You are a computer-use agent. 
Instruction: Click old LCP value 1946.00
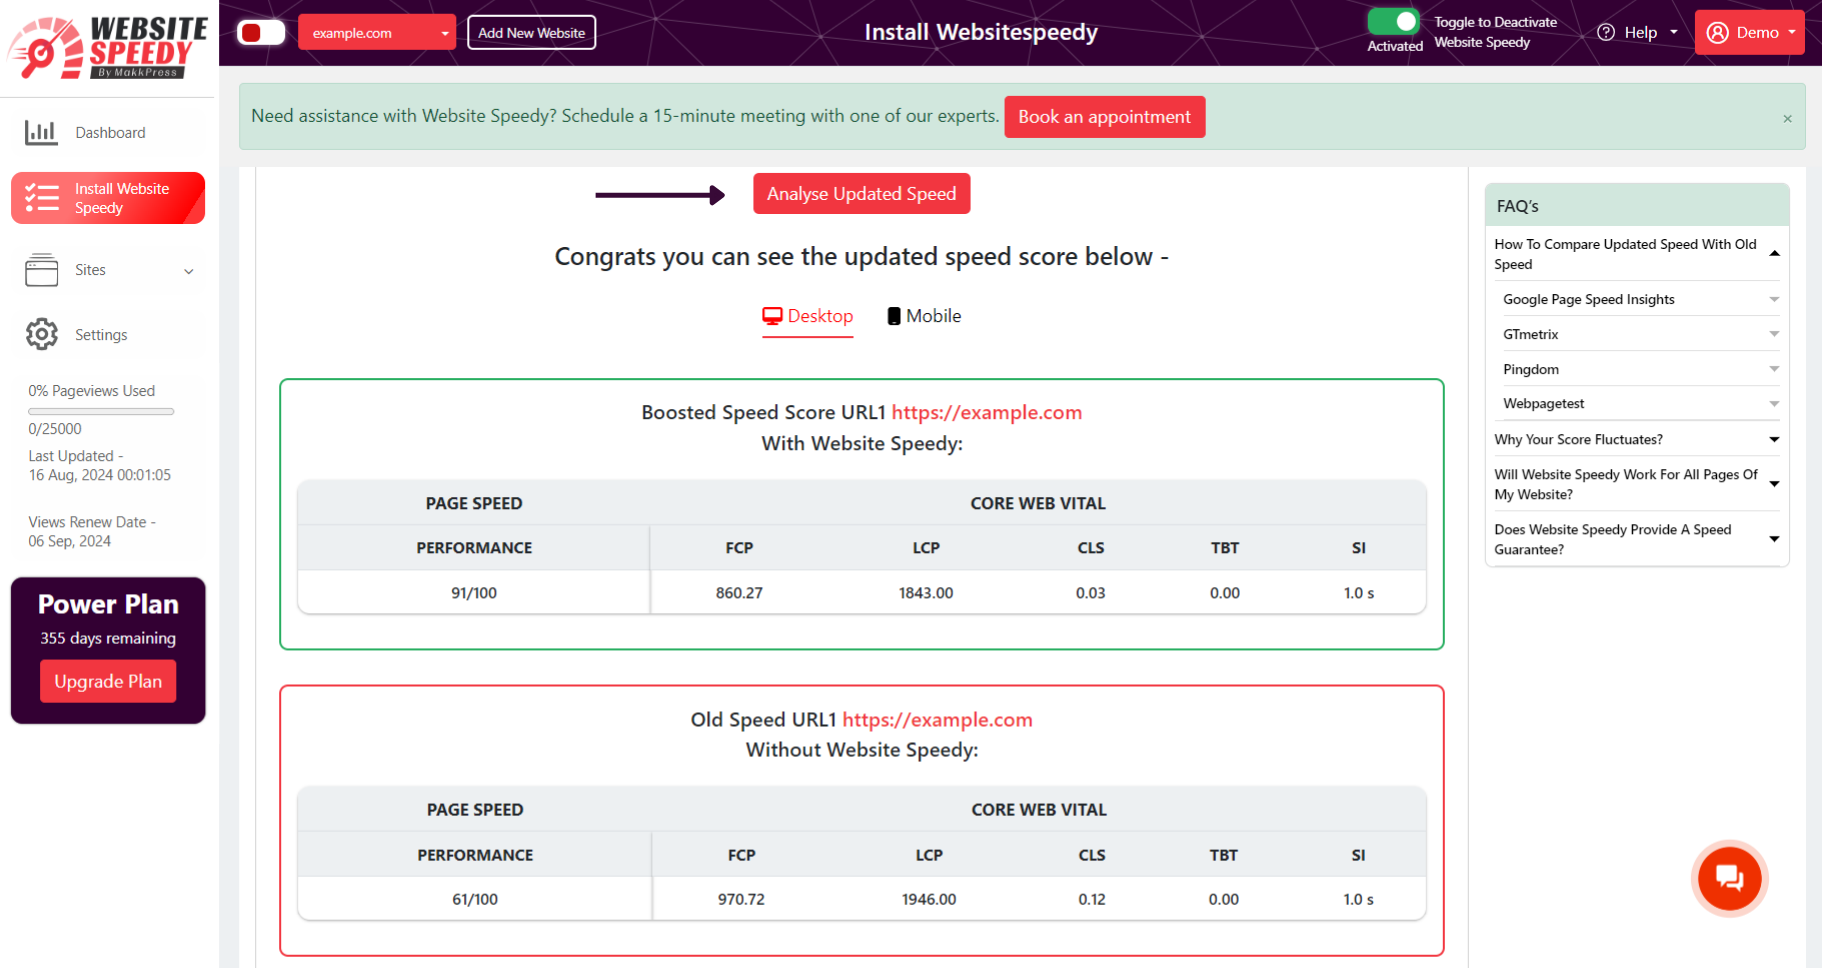pyautogui.click(x=929, y=899)
